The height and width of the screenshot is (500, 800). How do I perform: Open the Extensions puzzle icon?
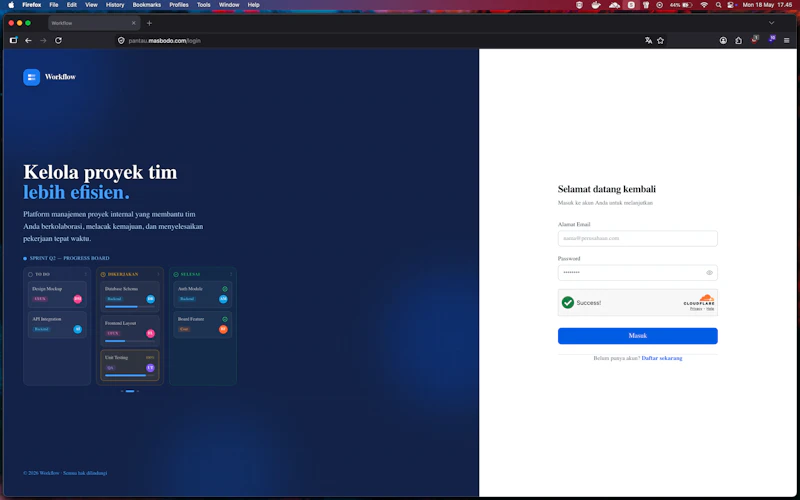pos(738,40)
